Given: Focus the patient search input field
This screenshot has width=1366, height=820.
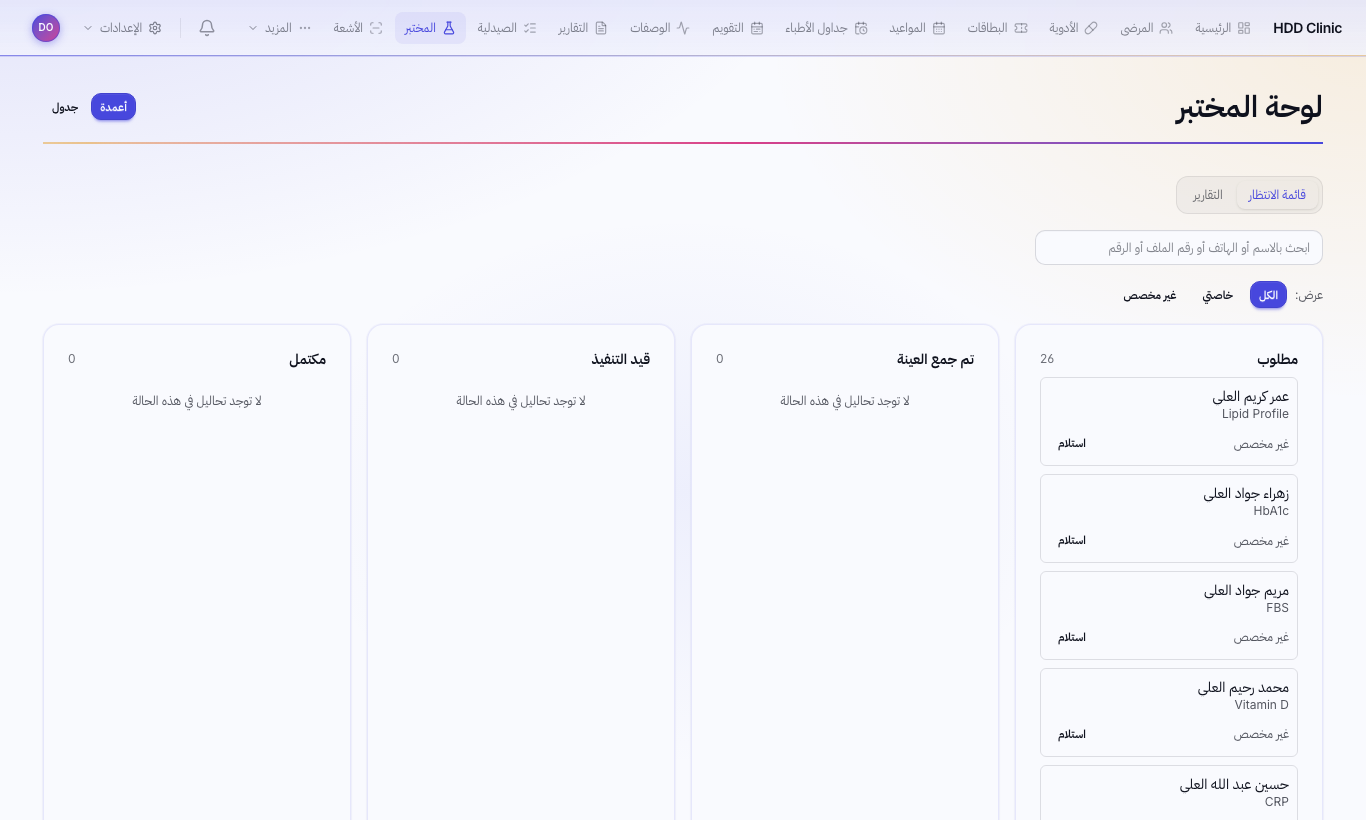Looking at the screenshot, I should click(1179, 247).
